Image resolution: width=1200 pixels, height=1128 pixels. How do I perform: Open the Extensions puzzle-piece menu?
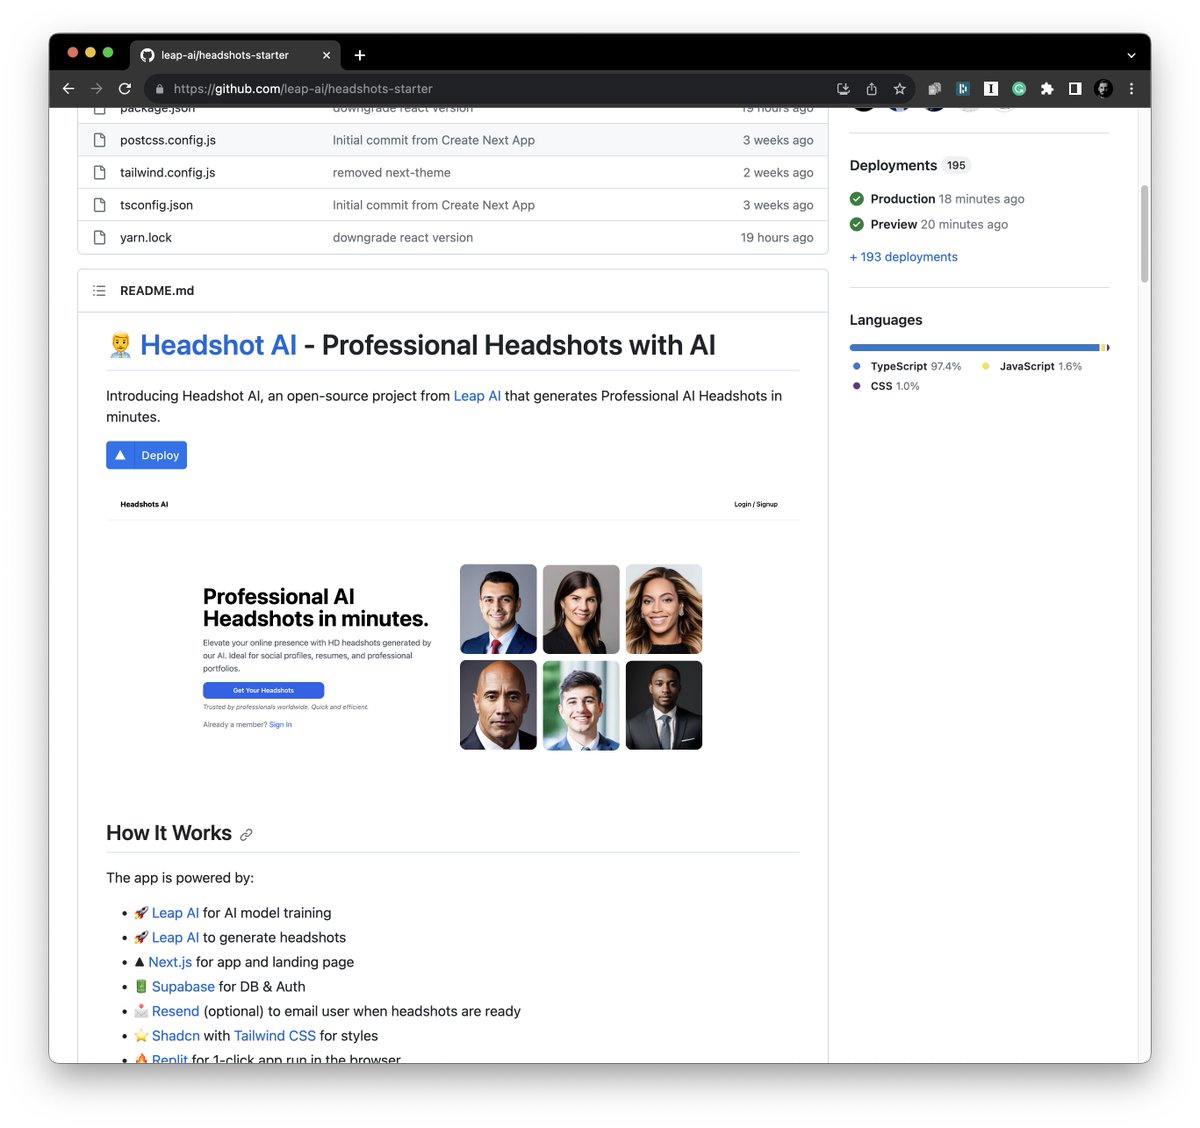tap(1047, 89)
